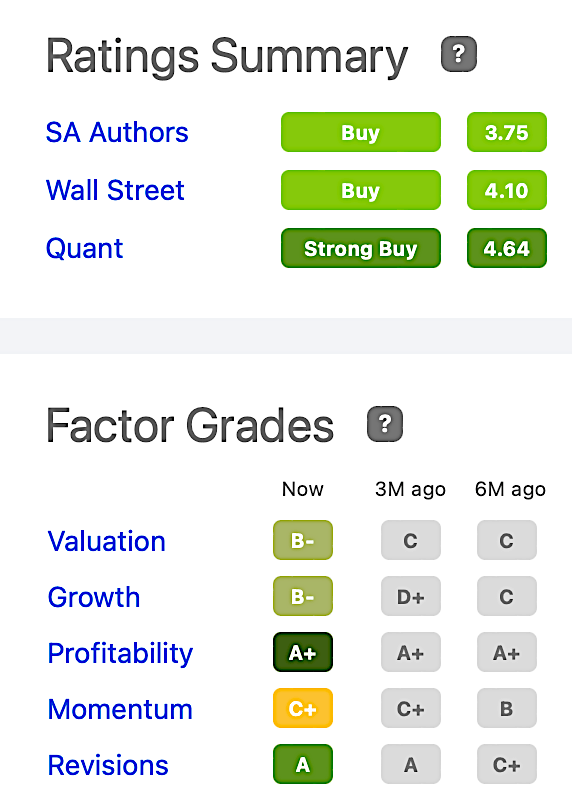Open the Profitability factor grade link
Image resolution: width=572 pixels, height=802 pixels.
[x=120, y=654]
